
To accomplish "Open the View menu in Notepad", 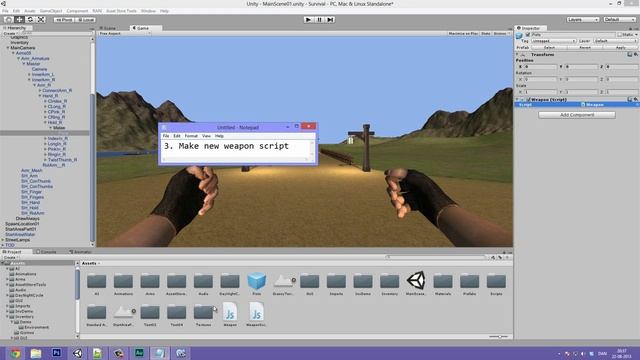I will (206, 136).
